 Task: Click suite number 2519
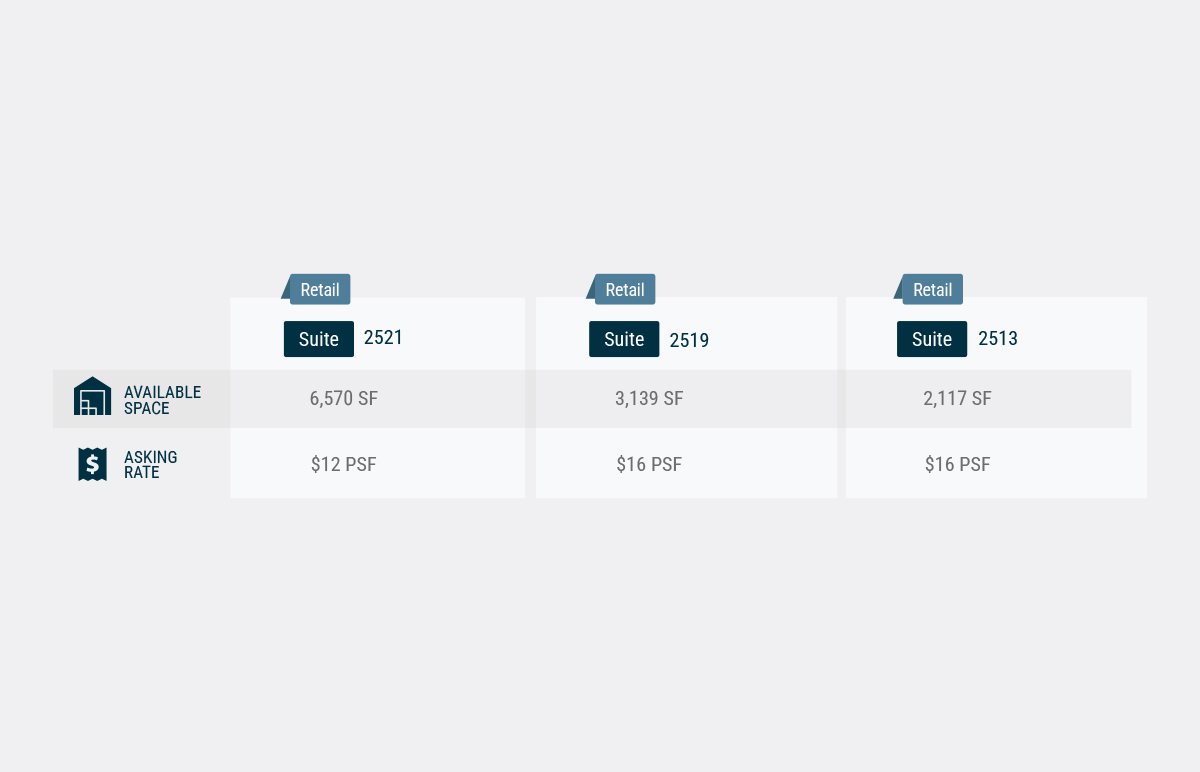pos(689,340)
